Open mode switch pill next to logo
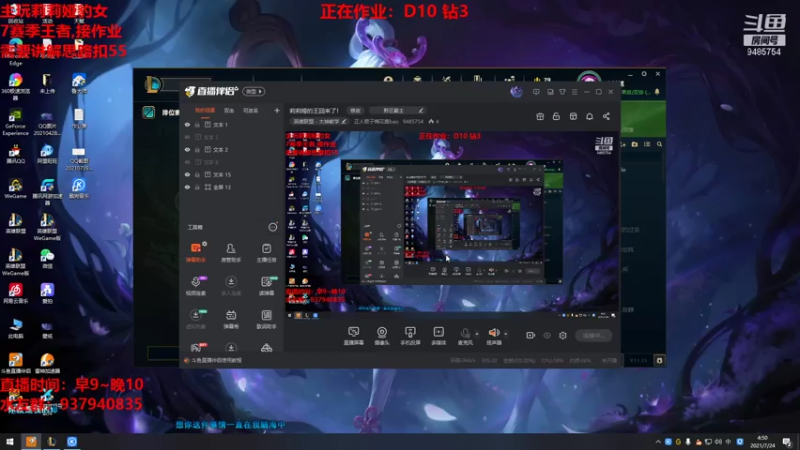The height and width of the screenshot is (450, 800). tap(254, 91)
